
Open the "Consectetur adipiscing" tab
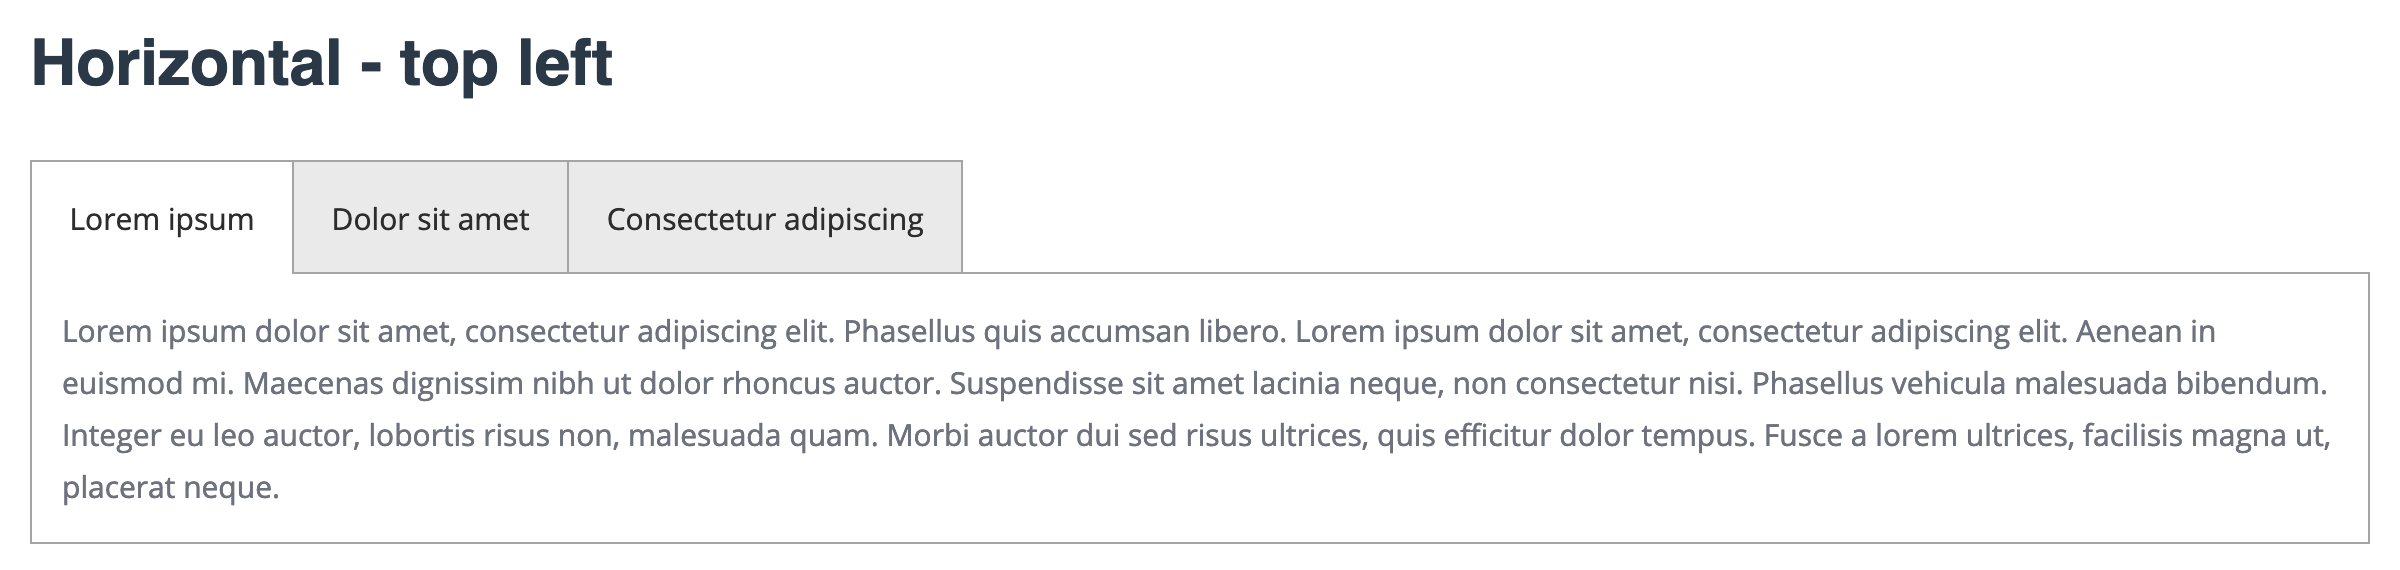[765, 219]
